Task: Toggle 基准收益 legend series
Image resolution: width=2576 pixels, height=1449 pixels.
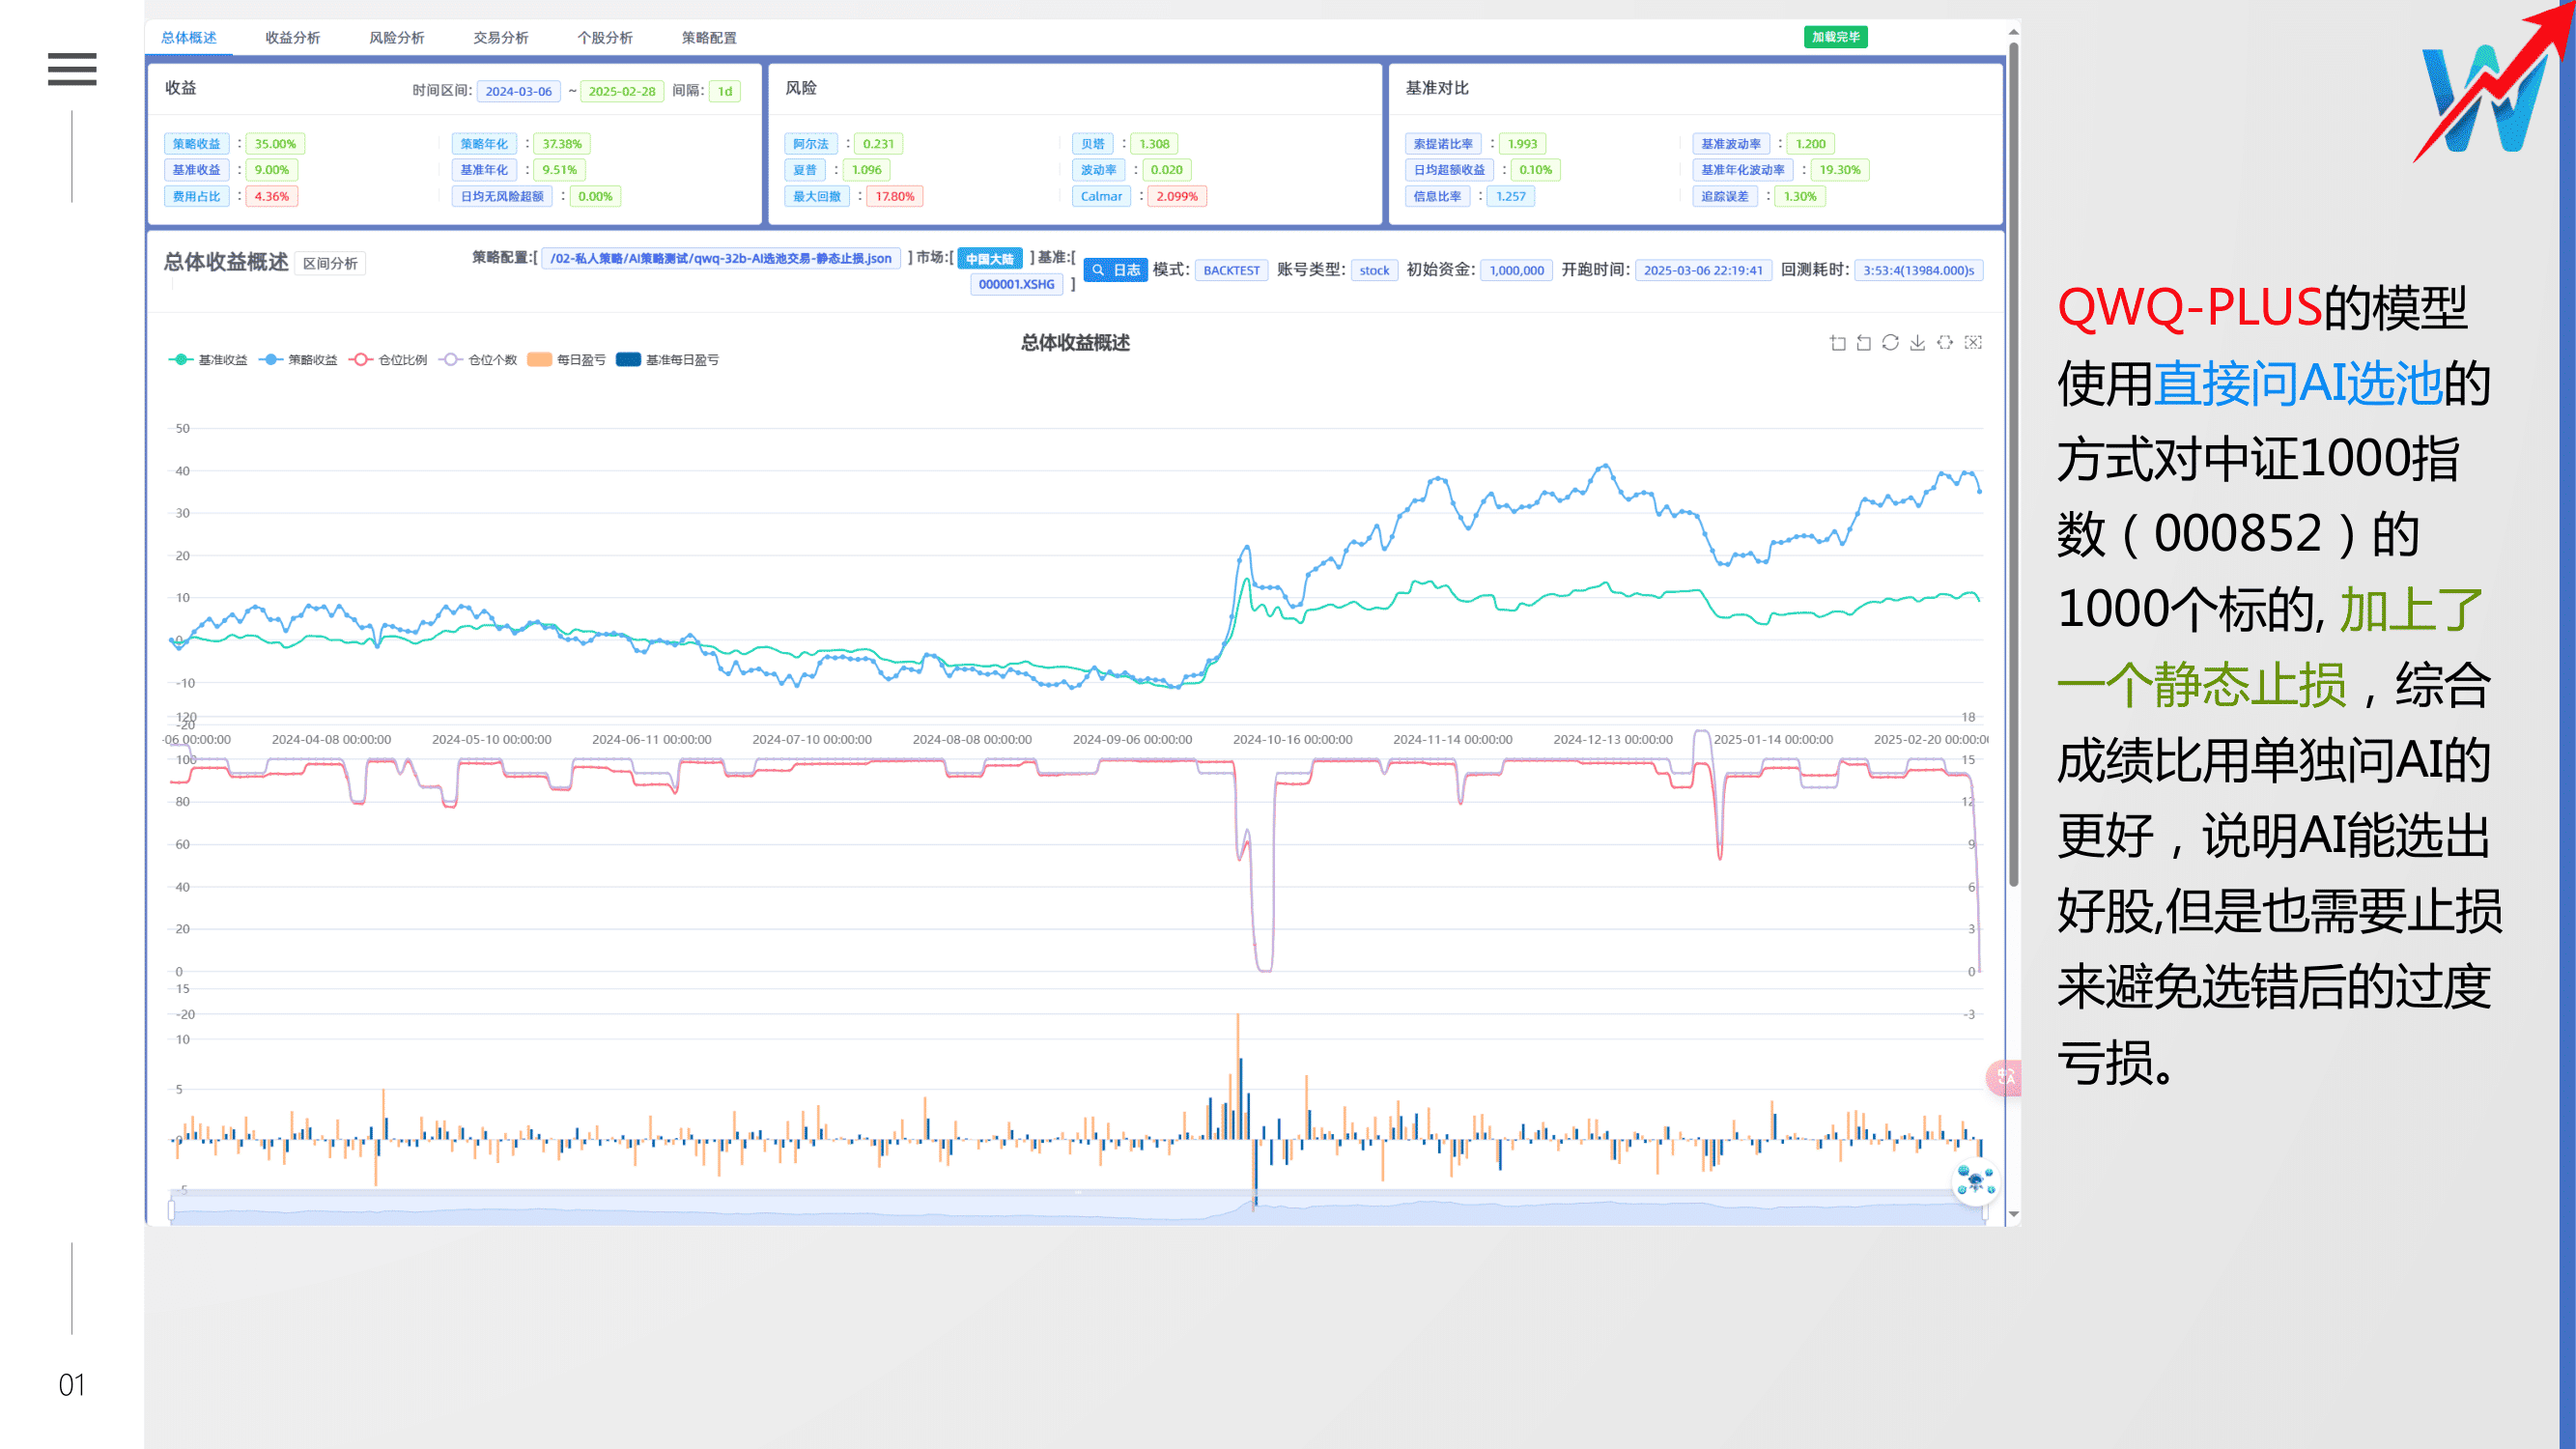Action: tap(209, 360)
